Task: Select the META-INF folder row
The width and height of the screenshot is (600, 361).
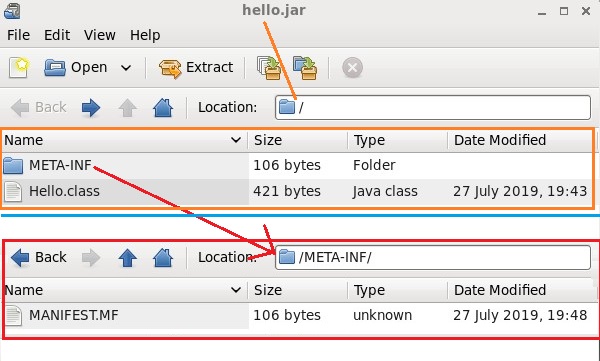Action: tap(297, 166)
